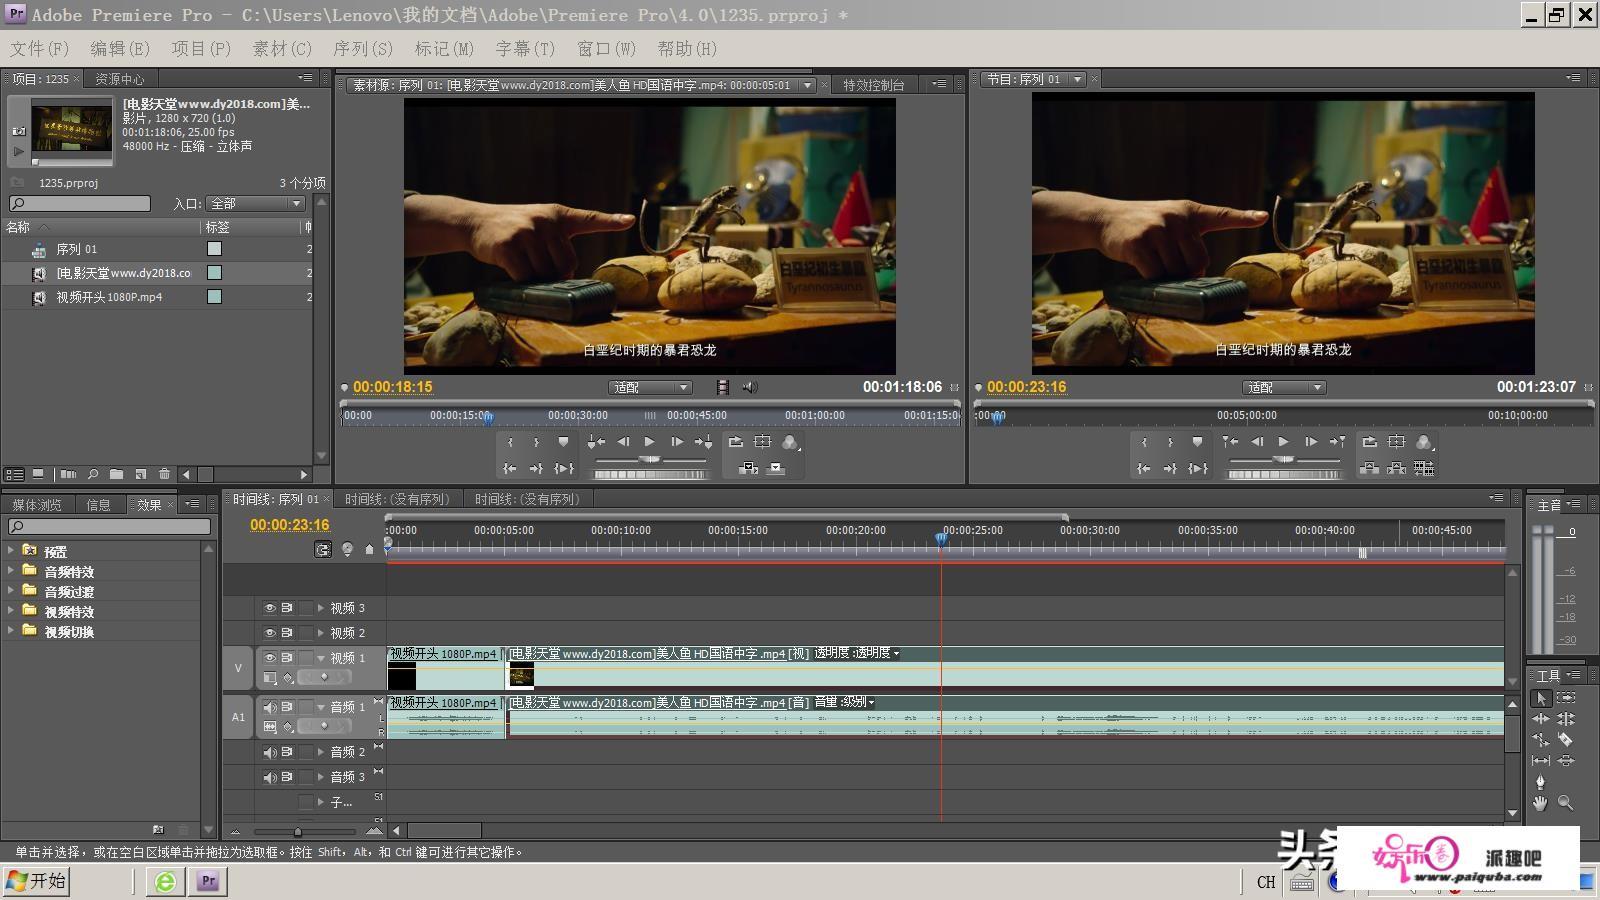Mute track 音频 2 speaker icon
The image size is (1600, 900).
point(270,752)
